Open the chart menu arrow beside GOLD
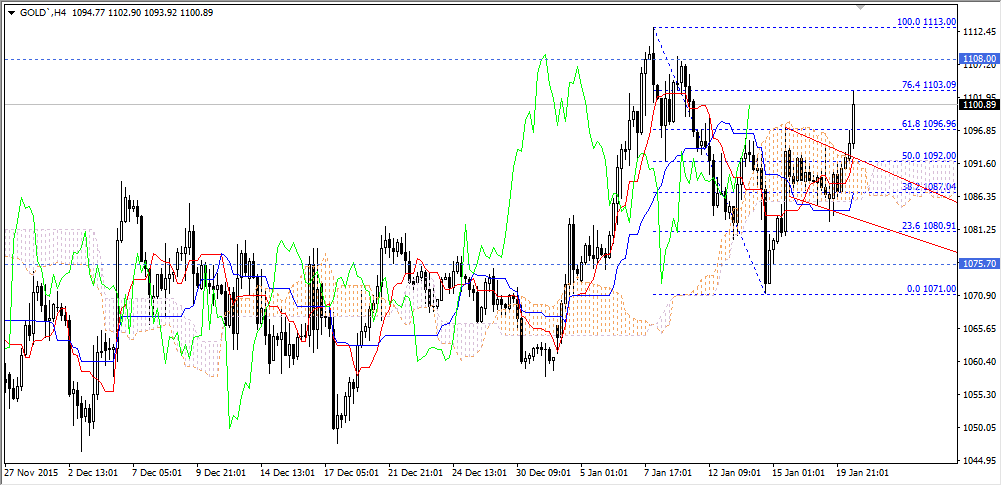Viewport: 1002px width, 486px height. pyautogui.click(x=10, y=11)
